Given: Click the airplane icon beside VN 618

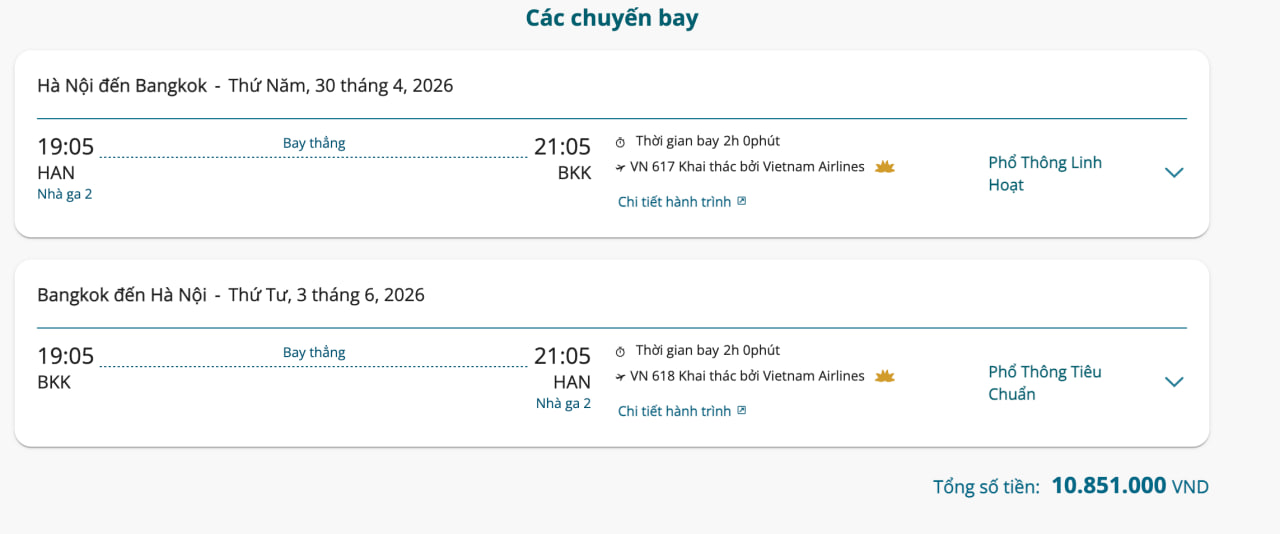Looking at the screenshot, I should (620, 377).
